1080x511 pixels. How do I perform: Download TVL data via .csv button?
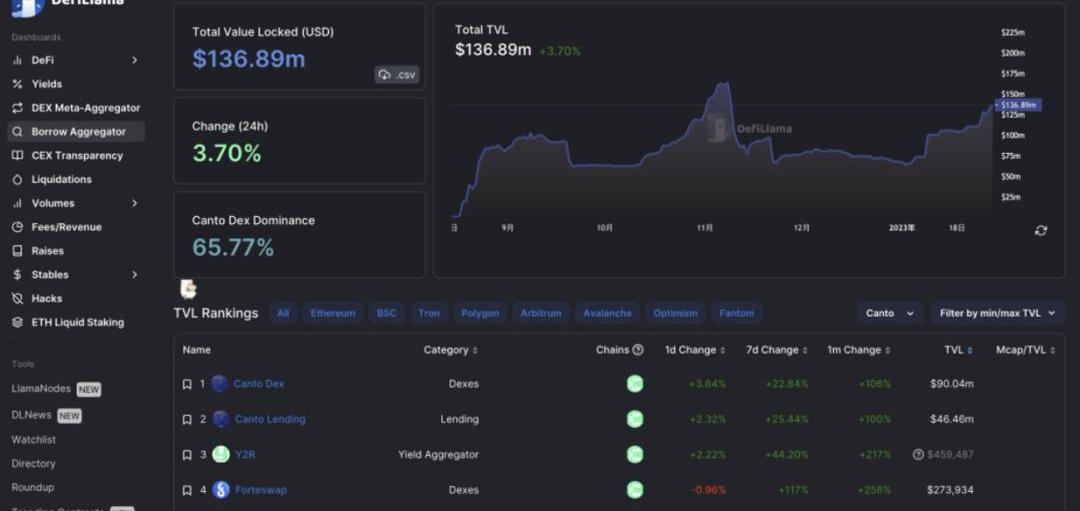[x=397, y=75]
